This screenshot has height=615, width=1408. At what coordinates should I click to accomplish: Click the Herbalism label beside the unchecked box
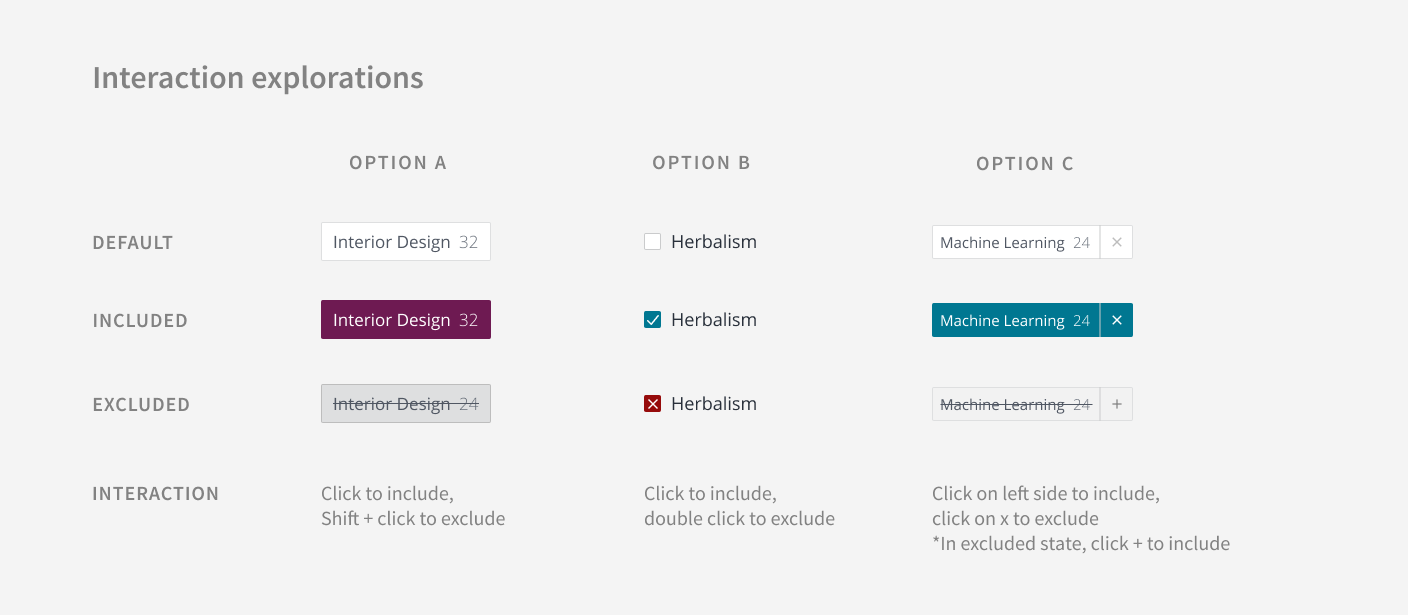coord(714,242)
